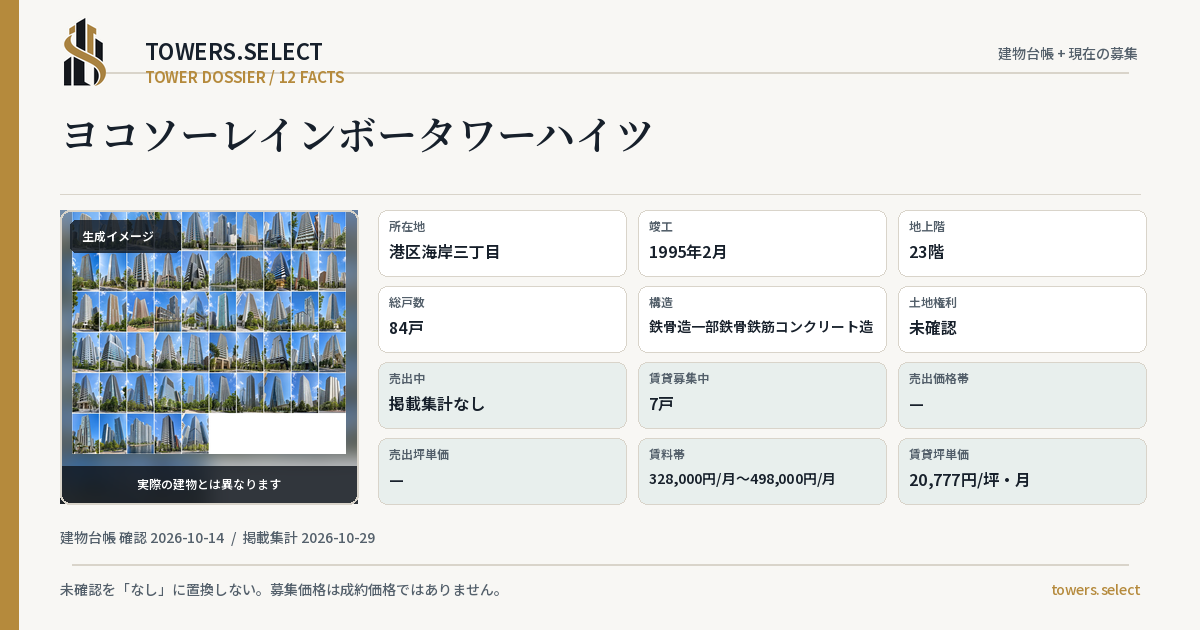Select the 賃貸坪単価 20,777円/坪・月 card

click(x=1022, y=471)
